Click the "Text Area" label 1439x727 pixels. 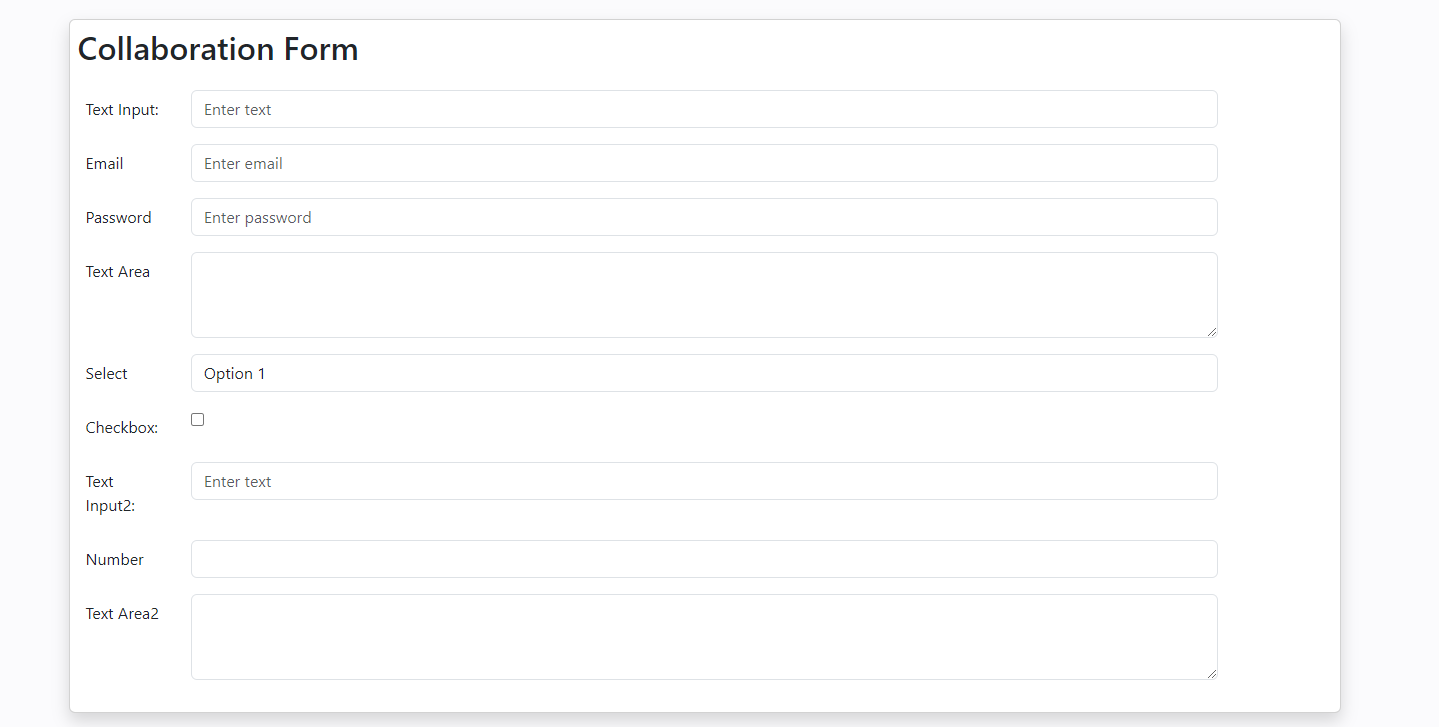118,272
